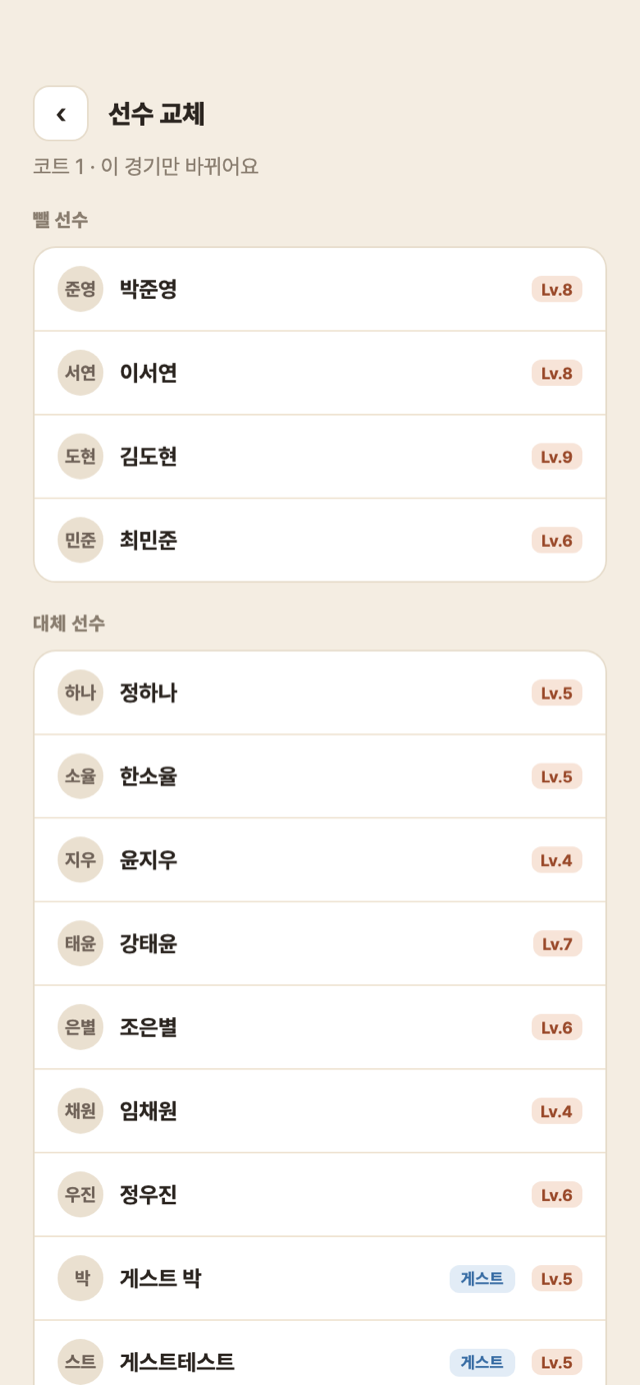The width and height of the screenshot is (640, 1385).
Task: Choose 윤지우 from the 대체 선수 list
Action: 320,860
